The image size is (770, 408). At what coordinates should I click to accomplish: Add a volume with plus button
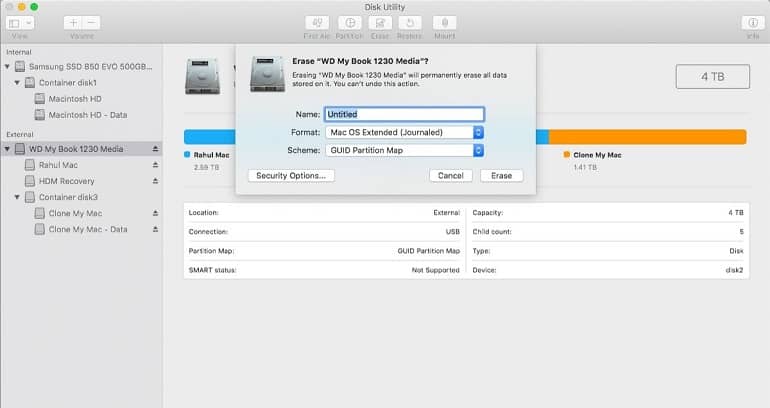click(x=73, y=23)
